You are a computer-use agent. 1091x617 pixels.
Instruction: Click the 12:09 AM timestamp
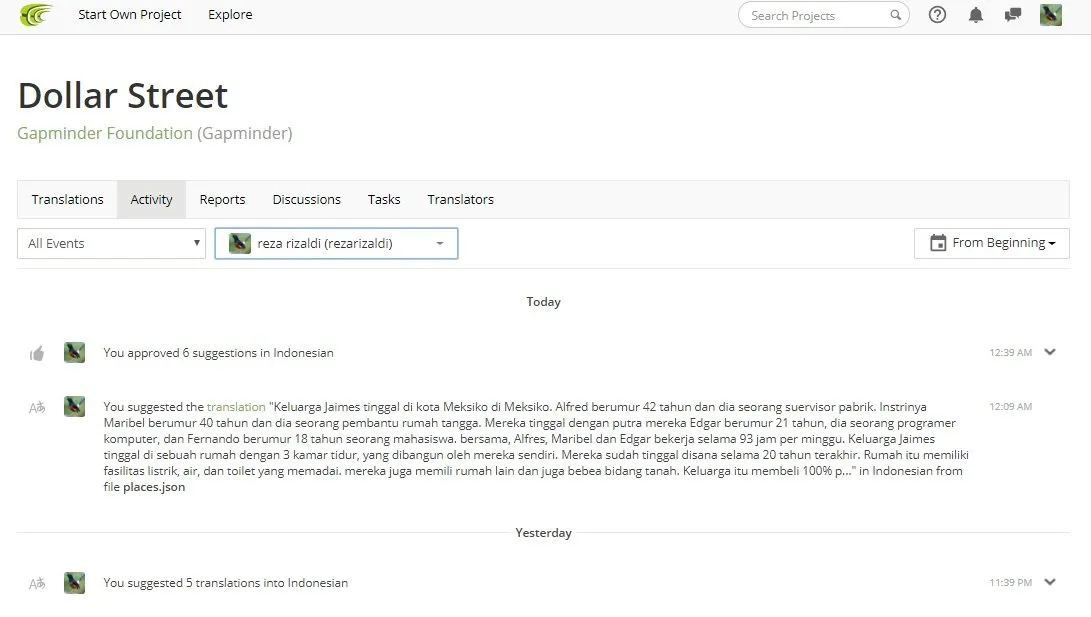tap(1010, 406)
